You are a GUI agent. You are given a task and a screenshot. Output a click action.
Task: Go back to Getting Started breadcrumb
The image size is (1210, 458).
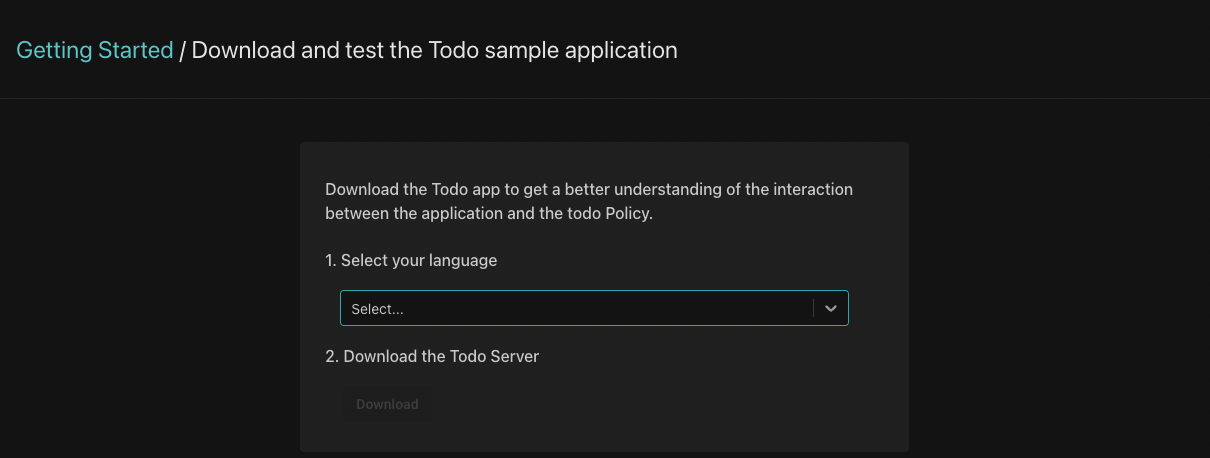[x=95, y=50]
